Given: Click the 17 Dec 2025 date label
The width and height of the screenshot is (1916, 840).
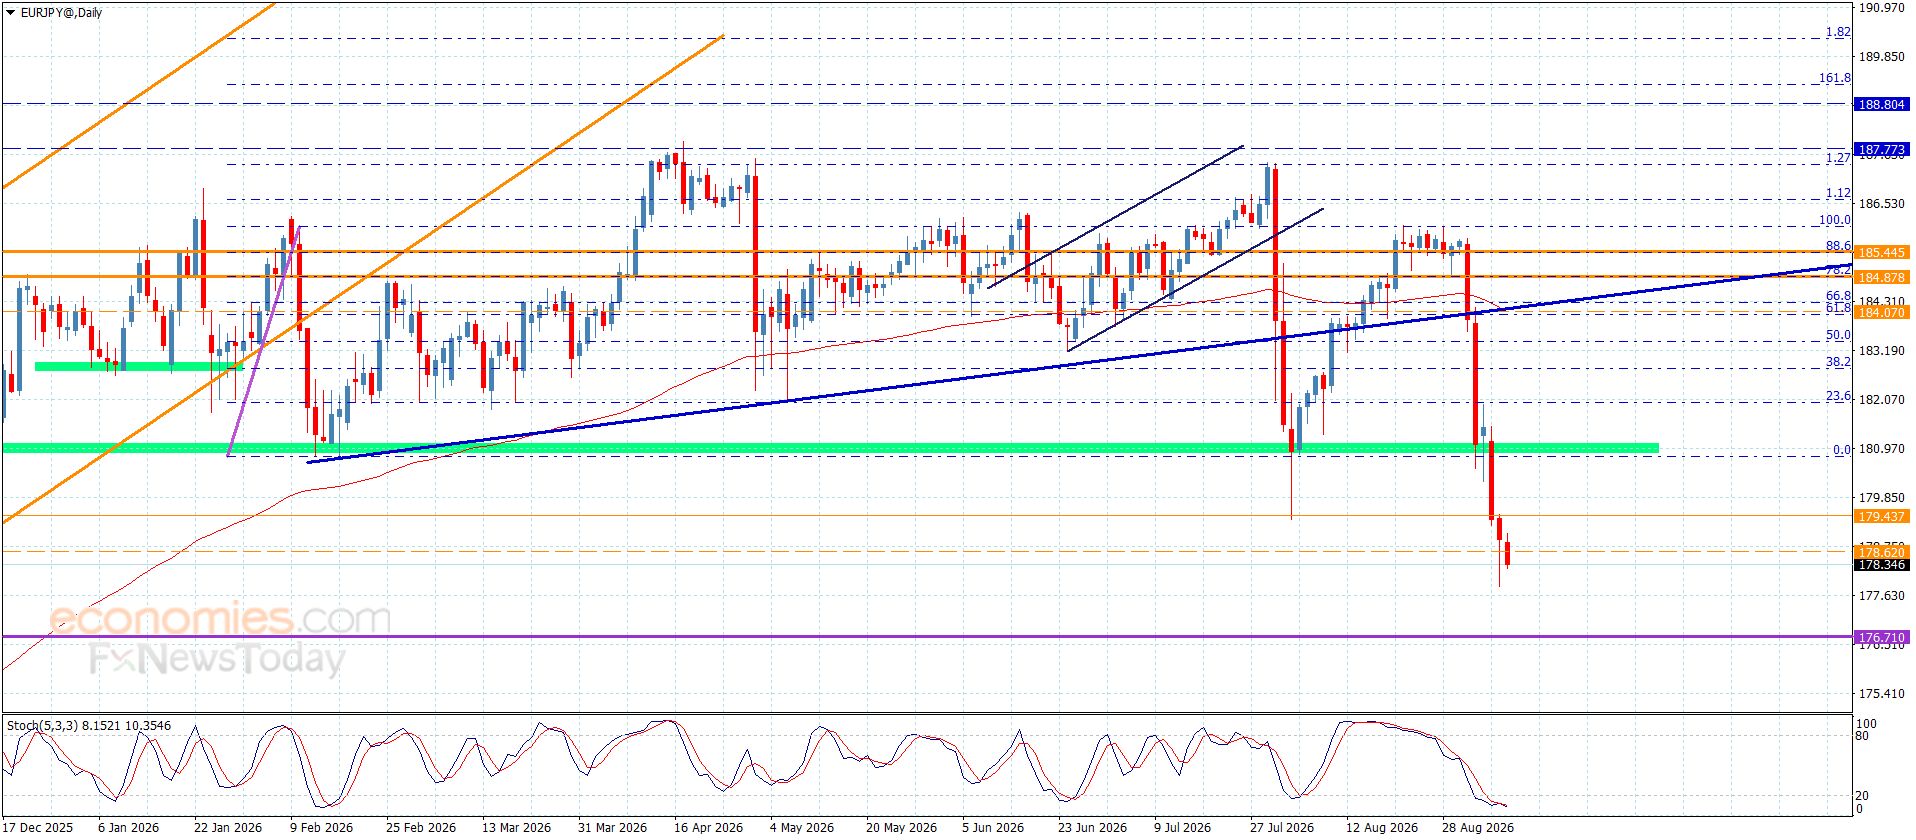Looking at the screenshot, I should [x=38, y=827].
